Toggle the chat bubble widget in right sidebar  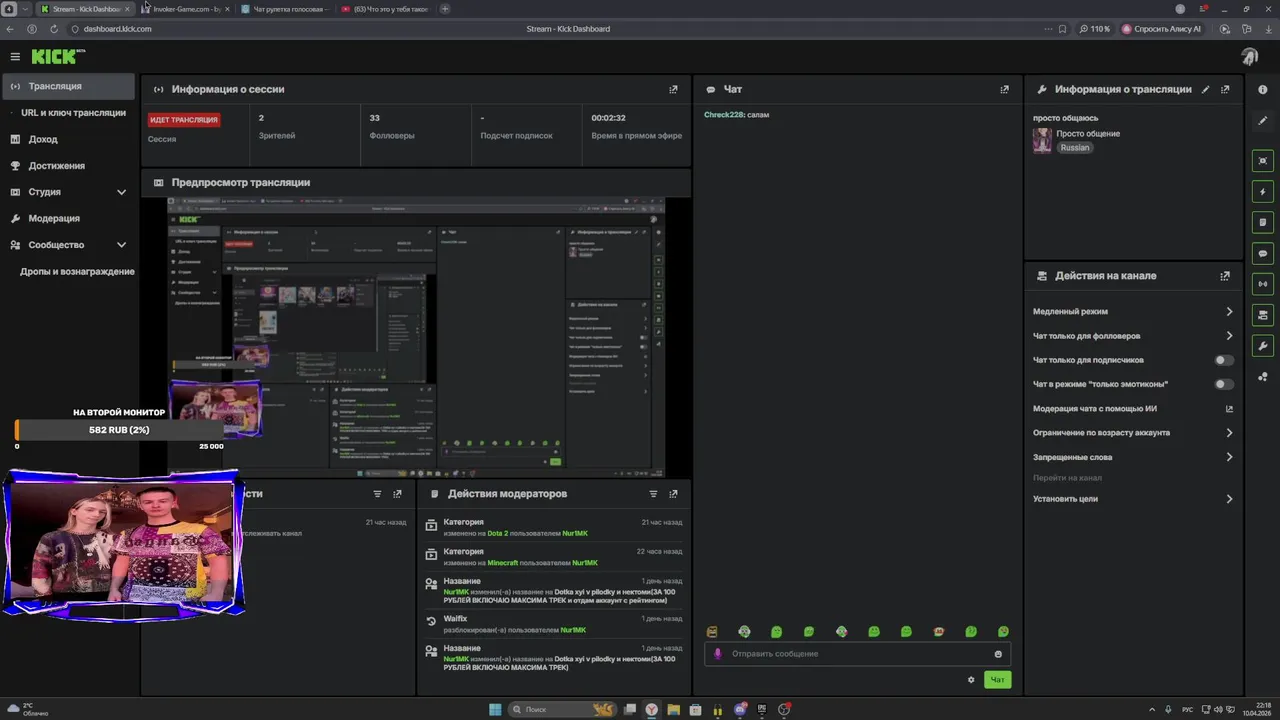pos(1263,254)
